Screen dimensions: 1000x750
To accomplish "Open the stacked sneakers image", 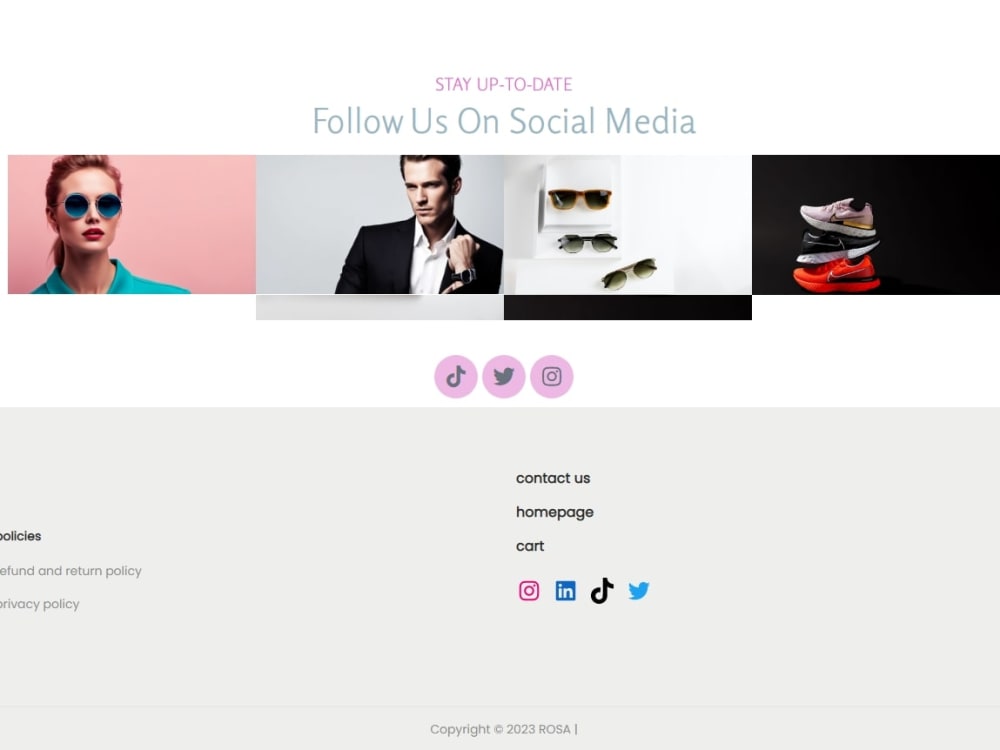I will [x=876, y=224].
